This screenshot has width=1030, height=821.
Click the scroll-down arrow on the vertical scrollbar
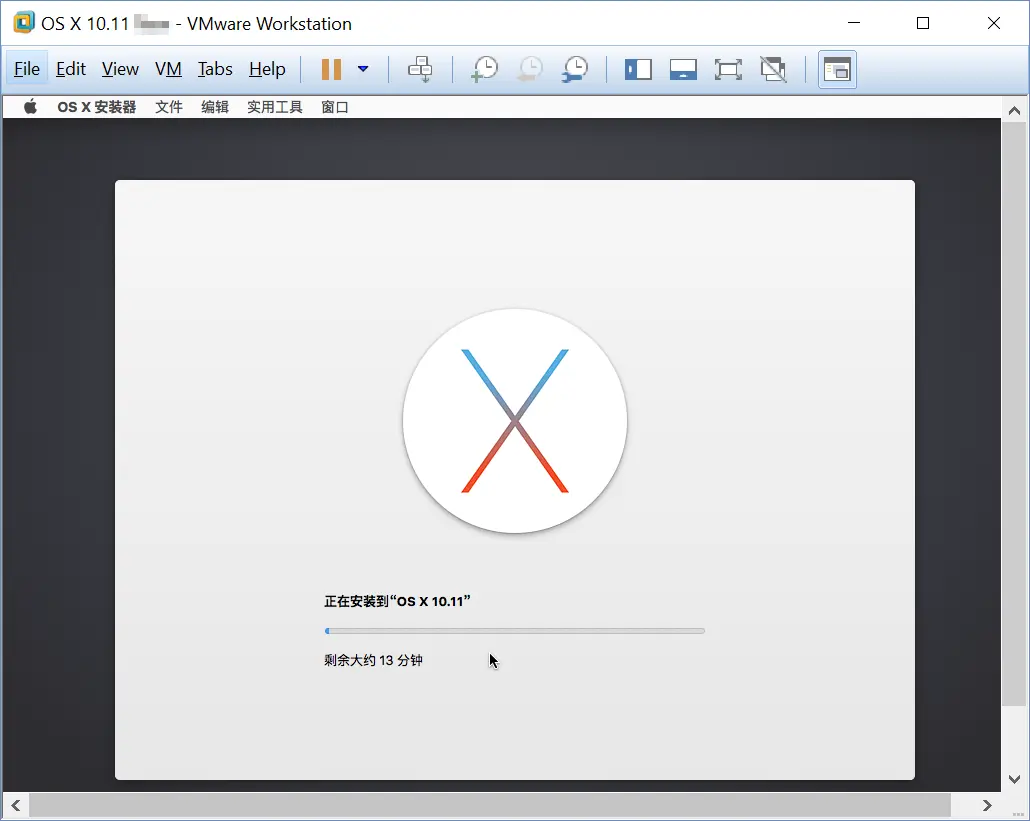[1015, 779]
